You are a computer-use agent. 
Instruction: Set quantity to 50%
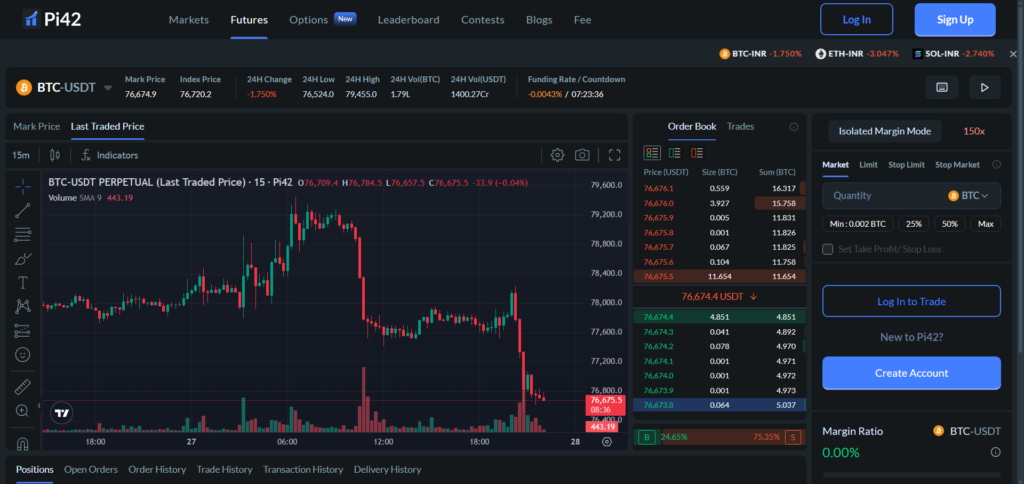coord(950,224)
